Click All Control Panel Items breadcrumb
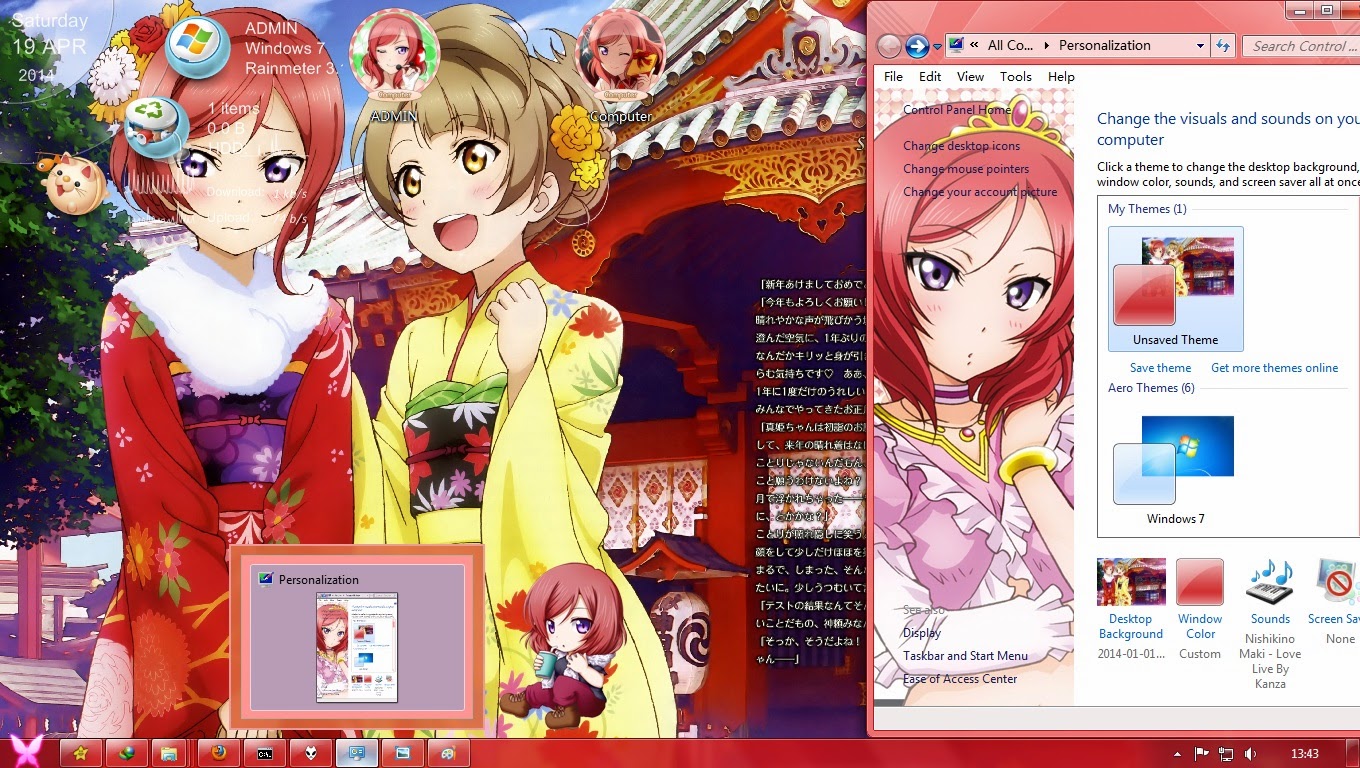 pos(1010,45)
